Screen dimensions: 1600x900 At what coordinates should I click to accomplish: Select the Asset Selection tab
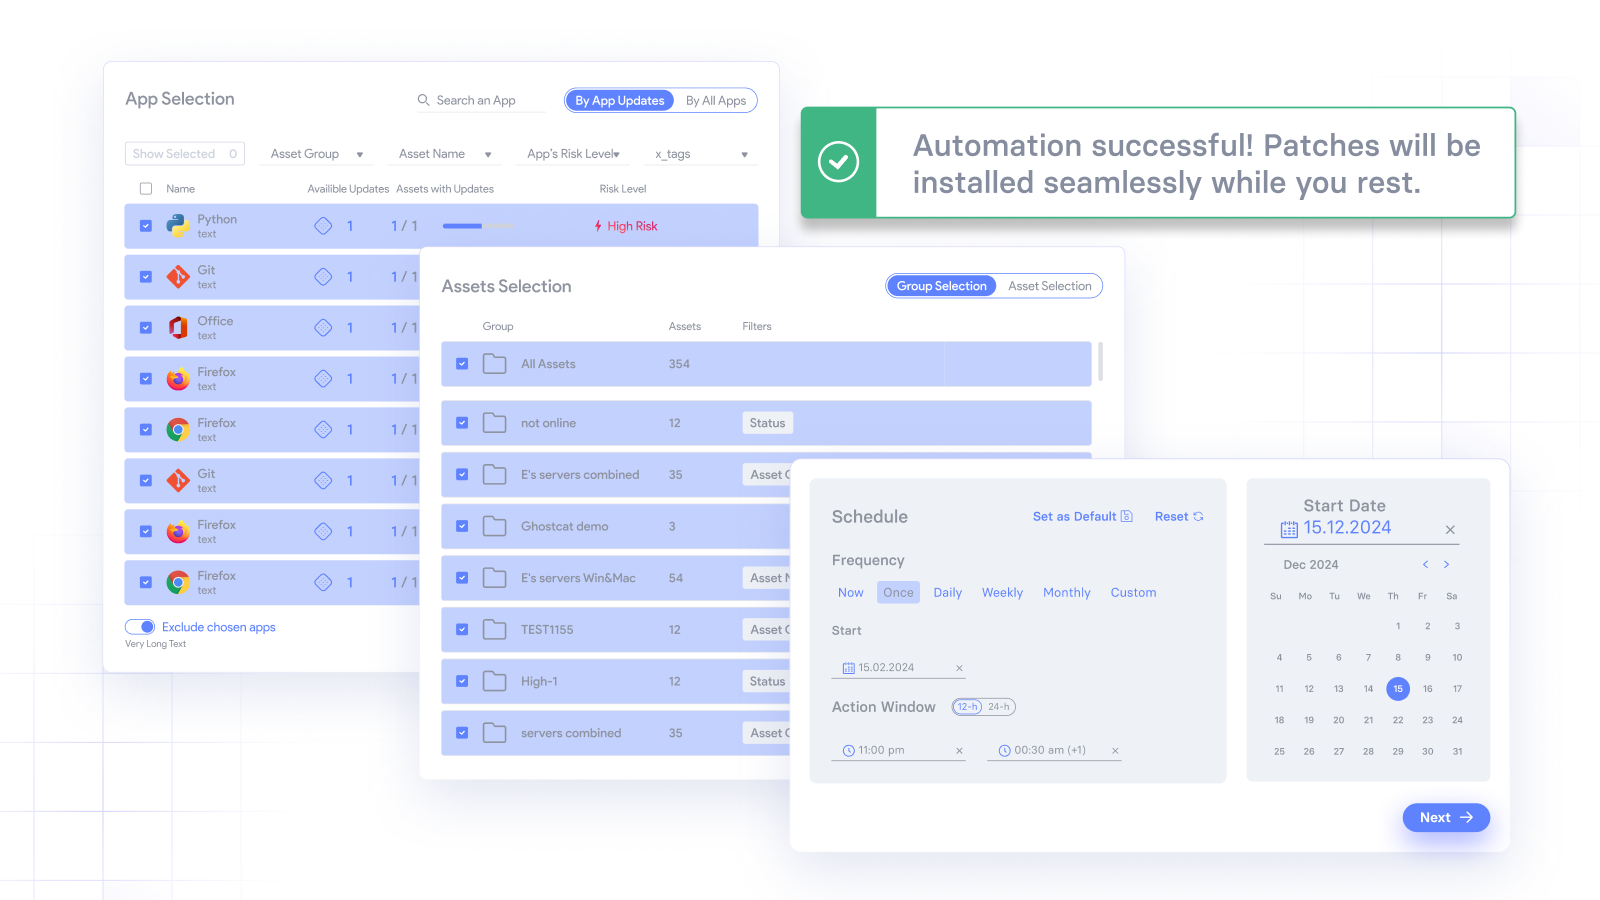[x=1050, y=286]
